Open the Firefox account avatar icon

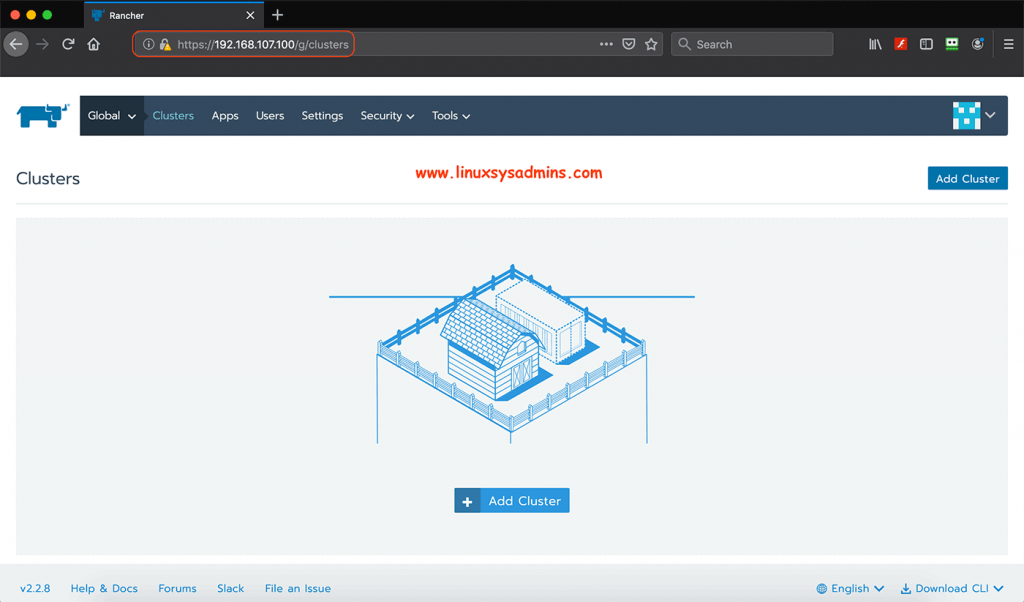point(978,44)
